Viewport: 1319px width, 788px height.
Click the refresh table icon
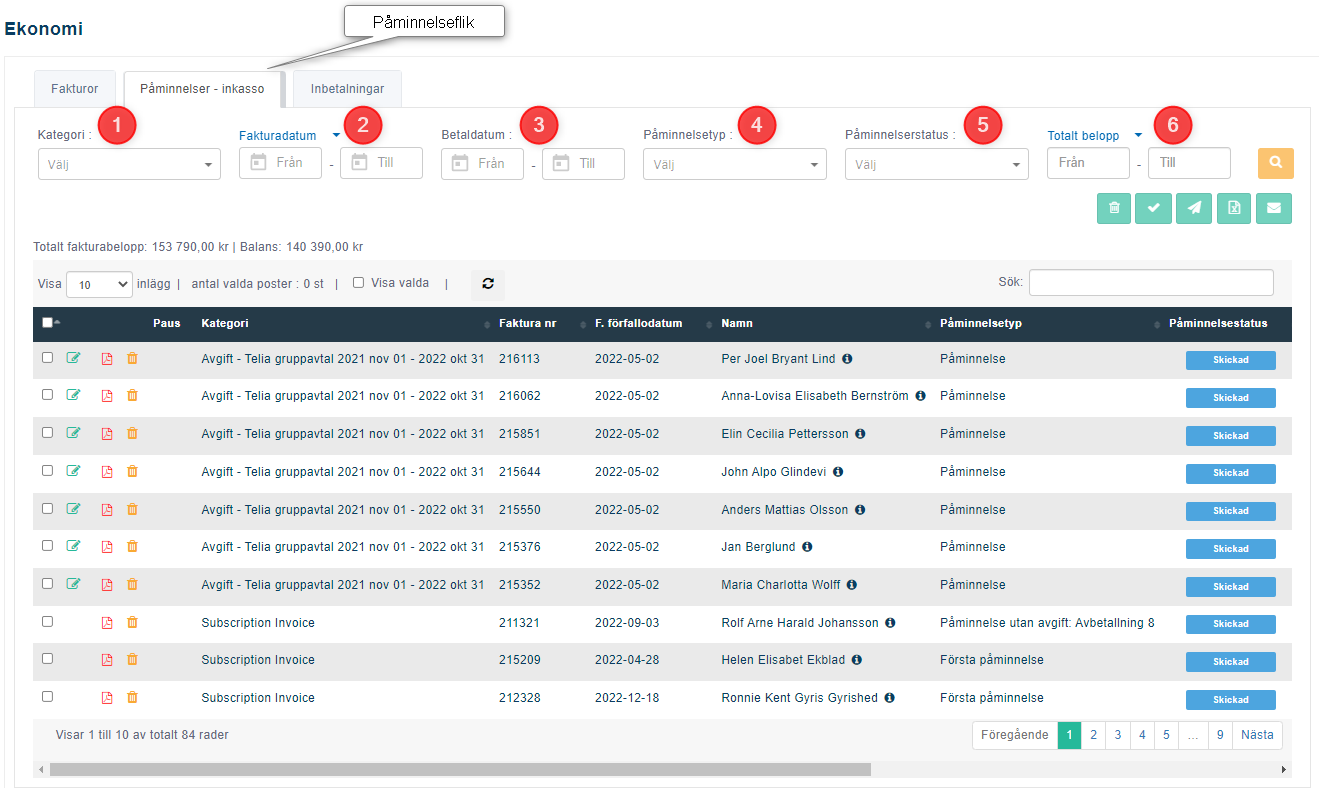coord(488,284)
